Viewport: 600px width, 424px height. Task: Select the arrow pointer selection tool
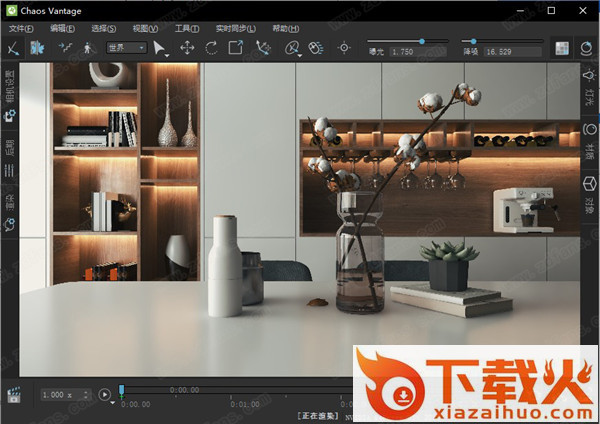[x=158, y=48]
